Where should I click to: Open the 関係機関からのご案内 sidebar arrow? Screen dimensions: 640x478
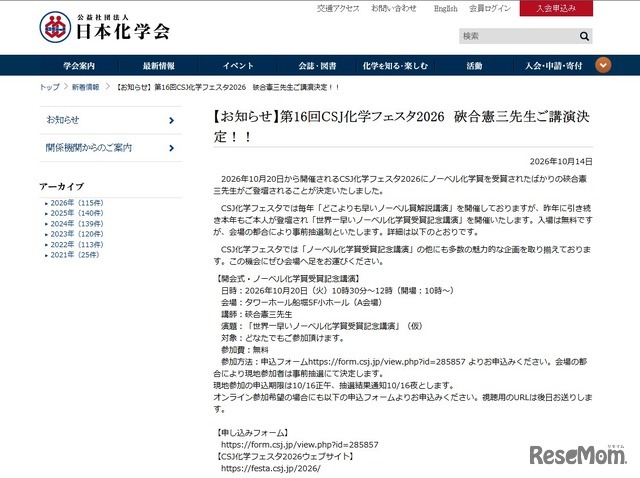[171, 148]
